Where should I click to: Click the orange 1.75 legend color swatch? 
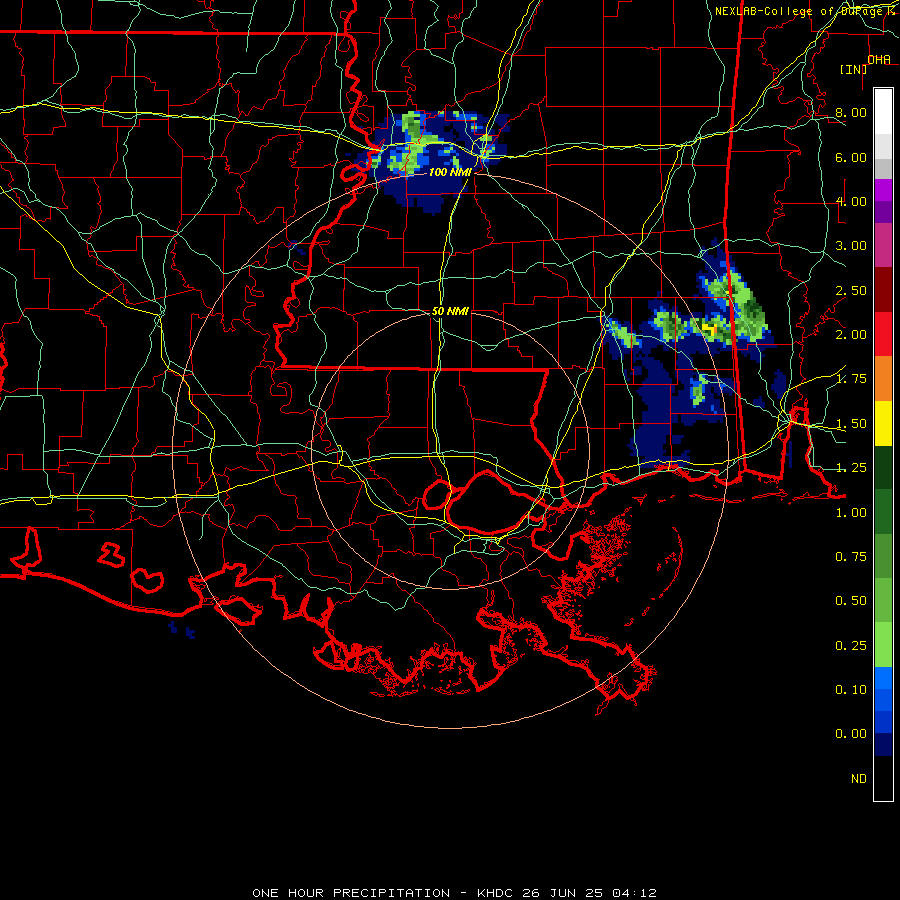click(883, 379)
